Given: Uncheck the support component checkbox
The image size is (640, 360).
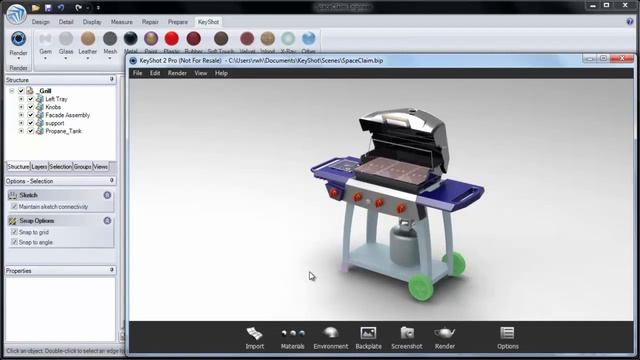Looking at the screenshot, I should 31,123.
